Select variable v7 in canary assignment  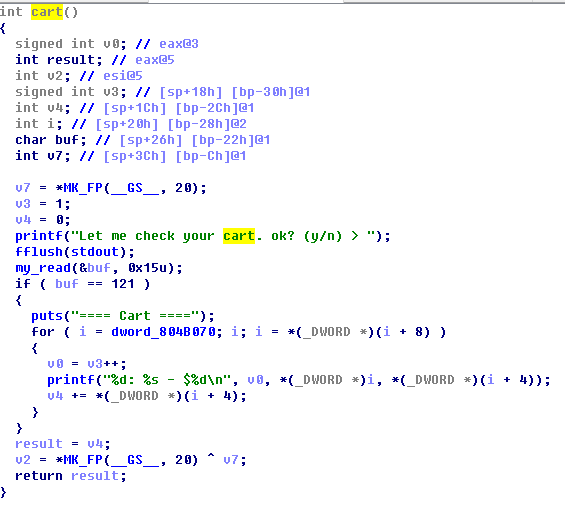(23, 188)
